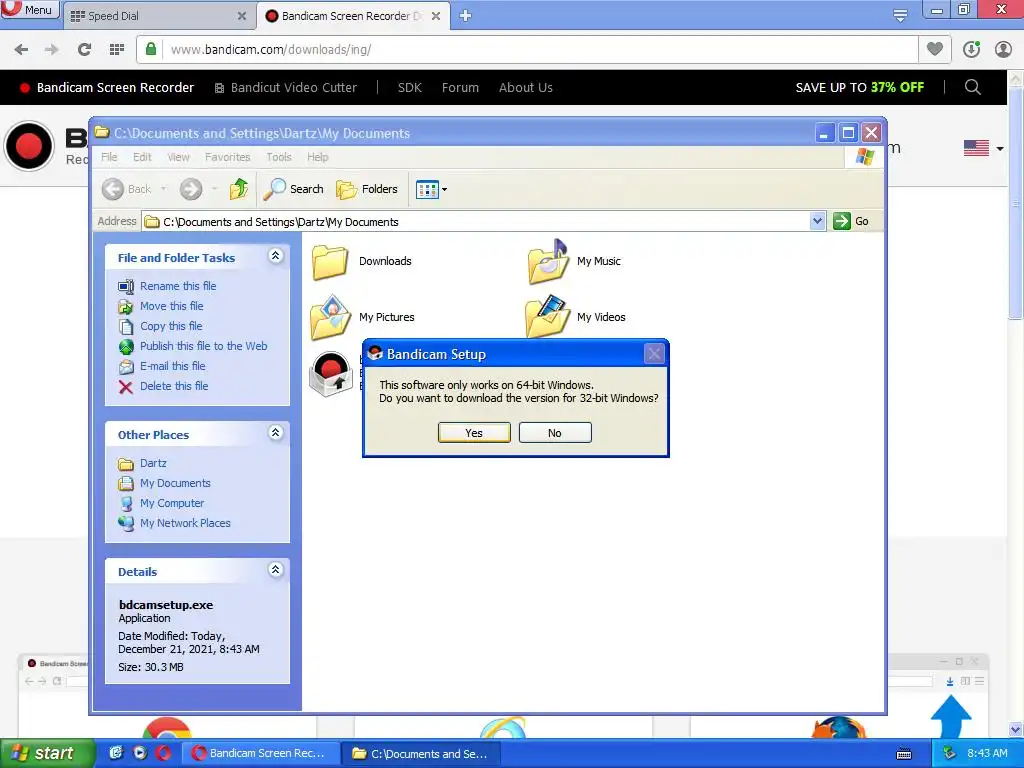
Task: Open the Views dropdown in Explorer toolbar
Action: (x=432, y=189)
